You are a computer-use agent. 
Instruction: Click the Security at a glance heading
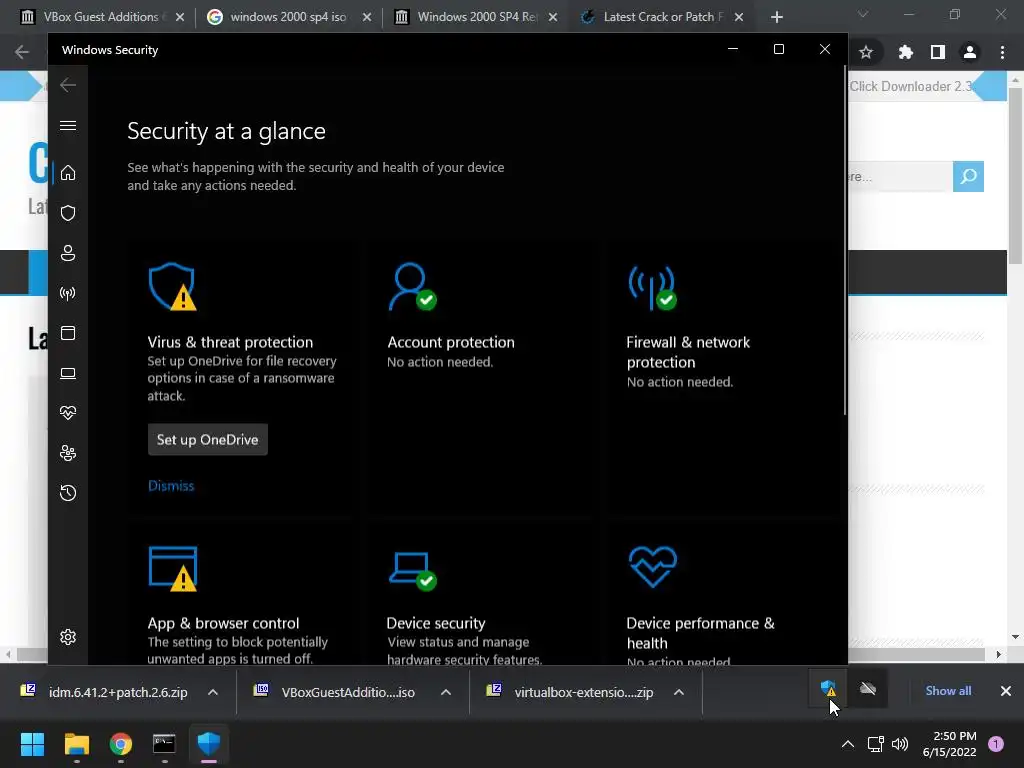227,131
